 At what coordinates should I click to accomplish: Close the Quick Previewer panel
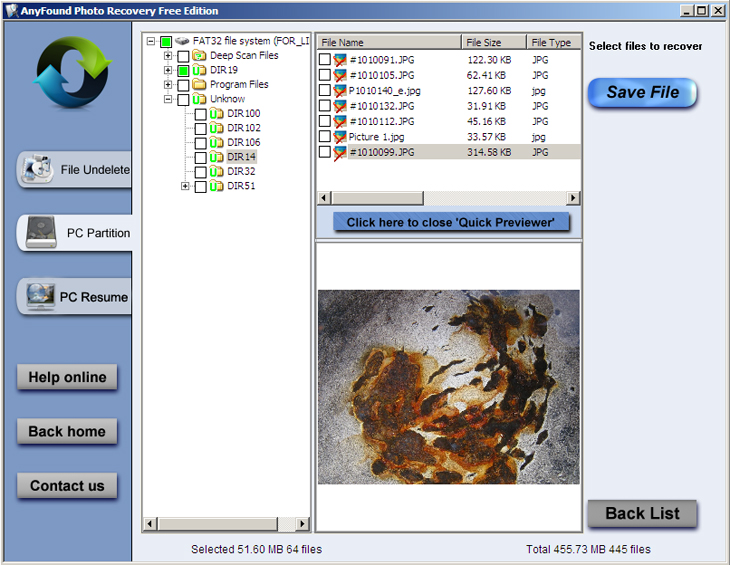pos(451,222)
